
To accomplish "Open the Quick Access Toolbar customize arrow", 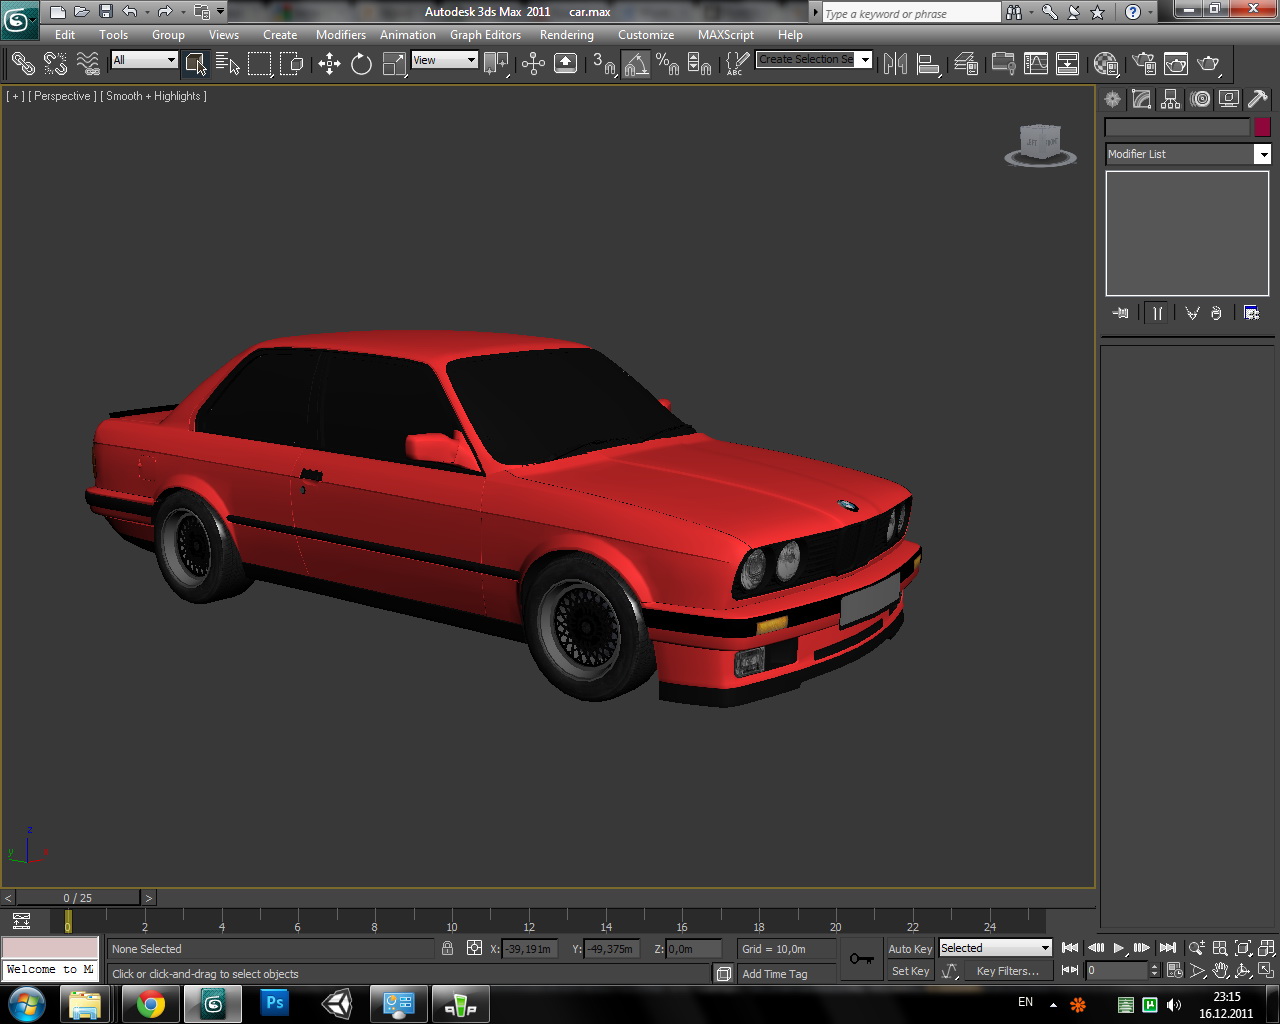I will pos(221,12).
